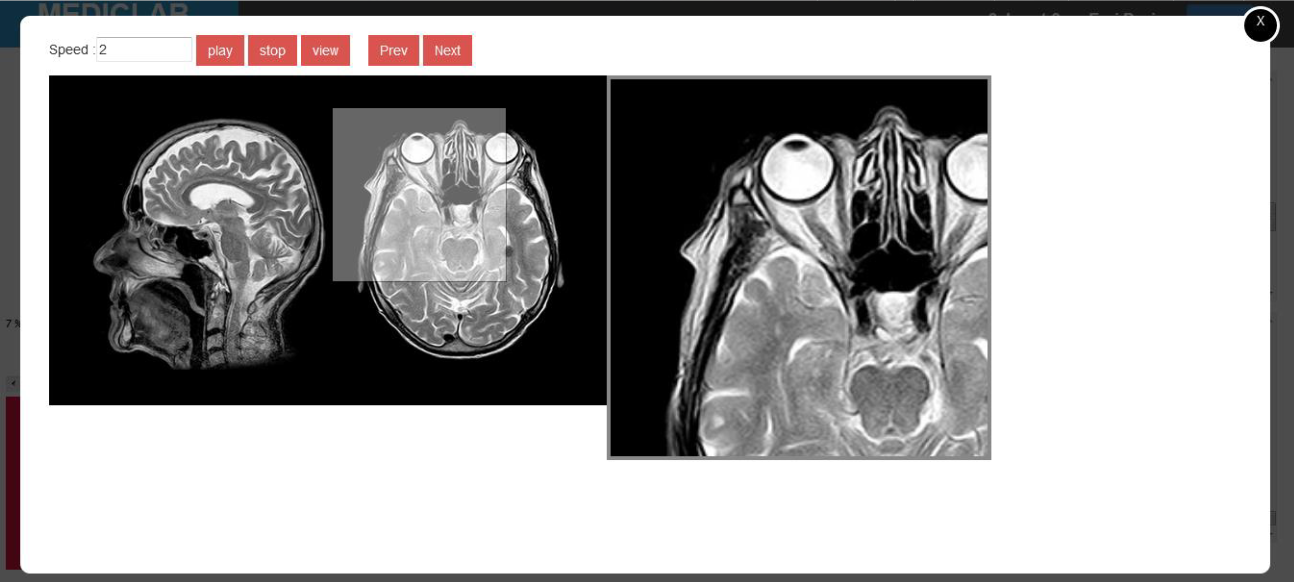Click the gray magnifier lens square
1294x582 pixels.
tap(419, 194)
